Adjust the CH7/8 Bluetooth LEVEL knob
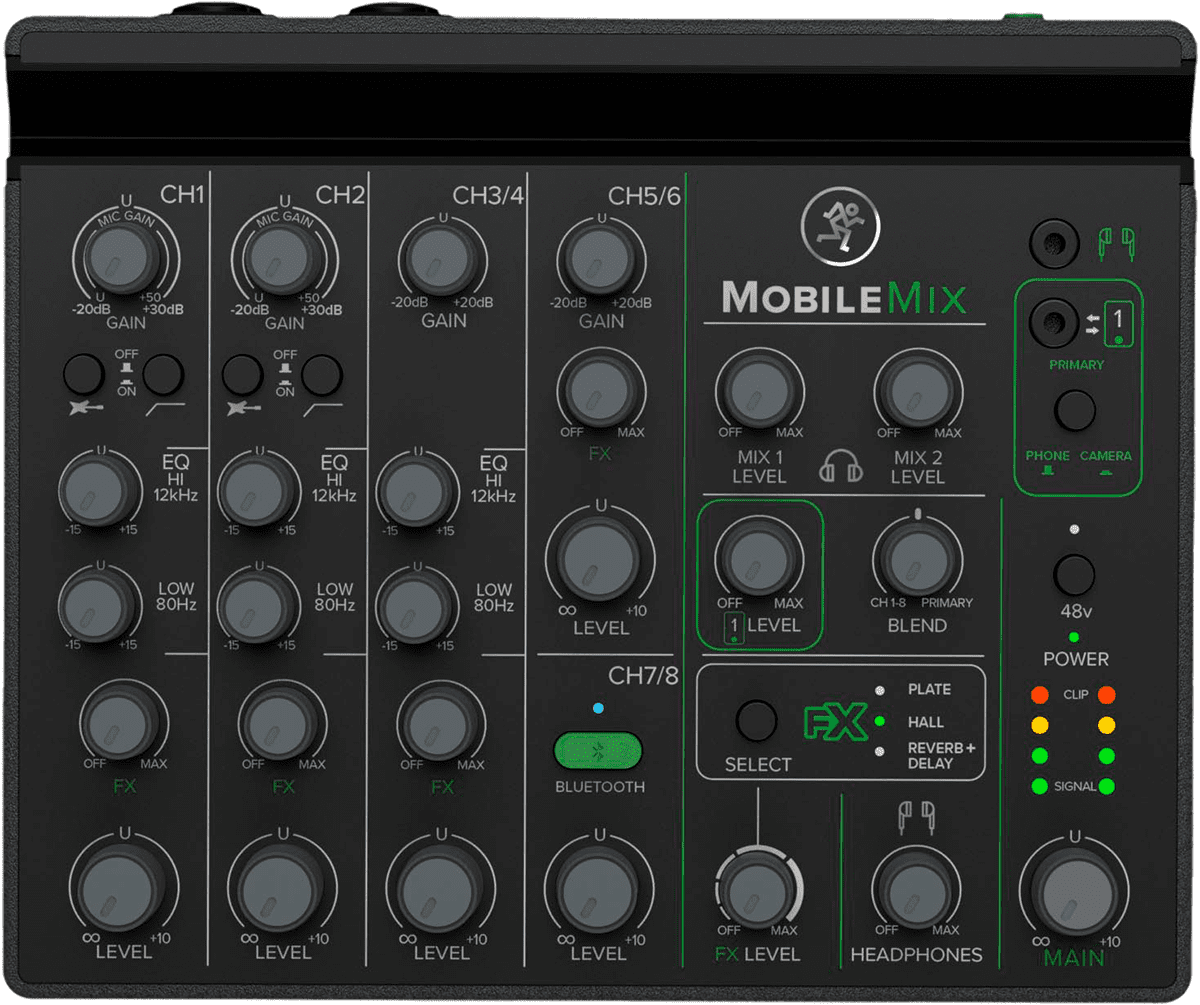This screenshot has height=1005, width=1200. coord(600,888)
